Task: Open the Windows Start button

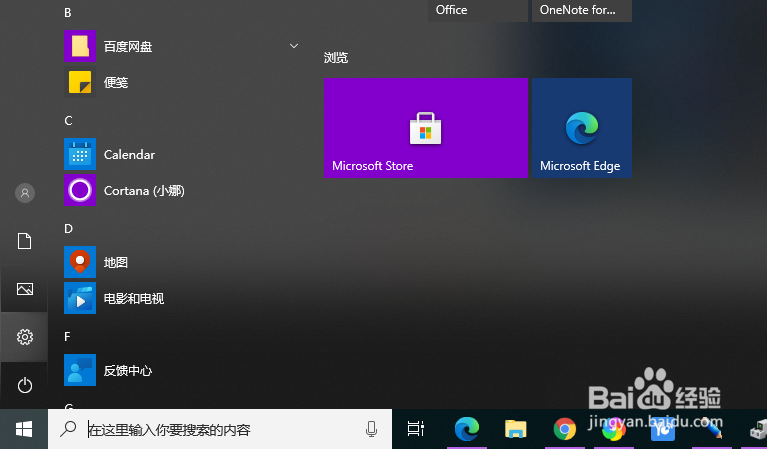Action: (x=23, y=429)
